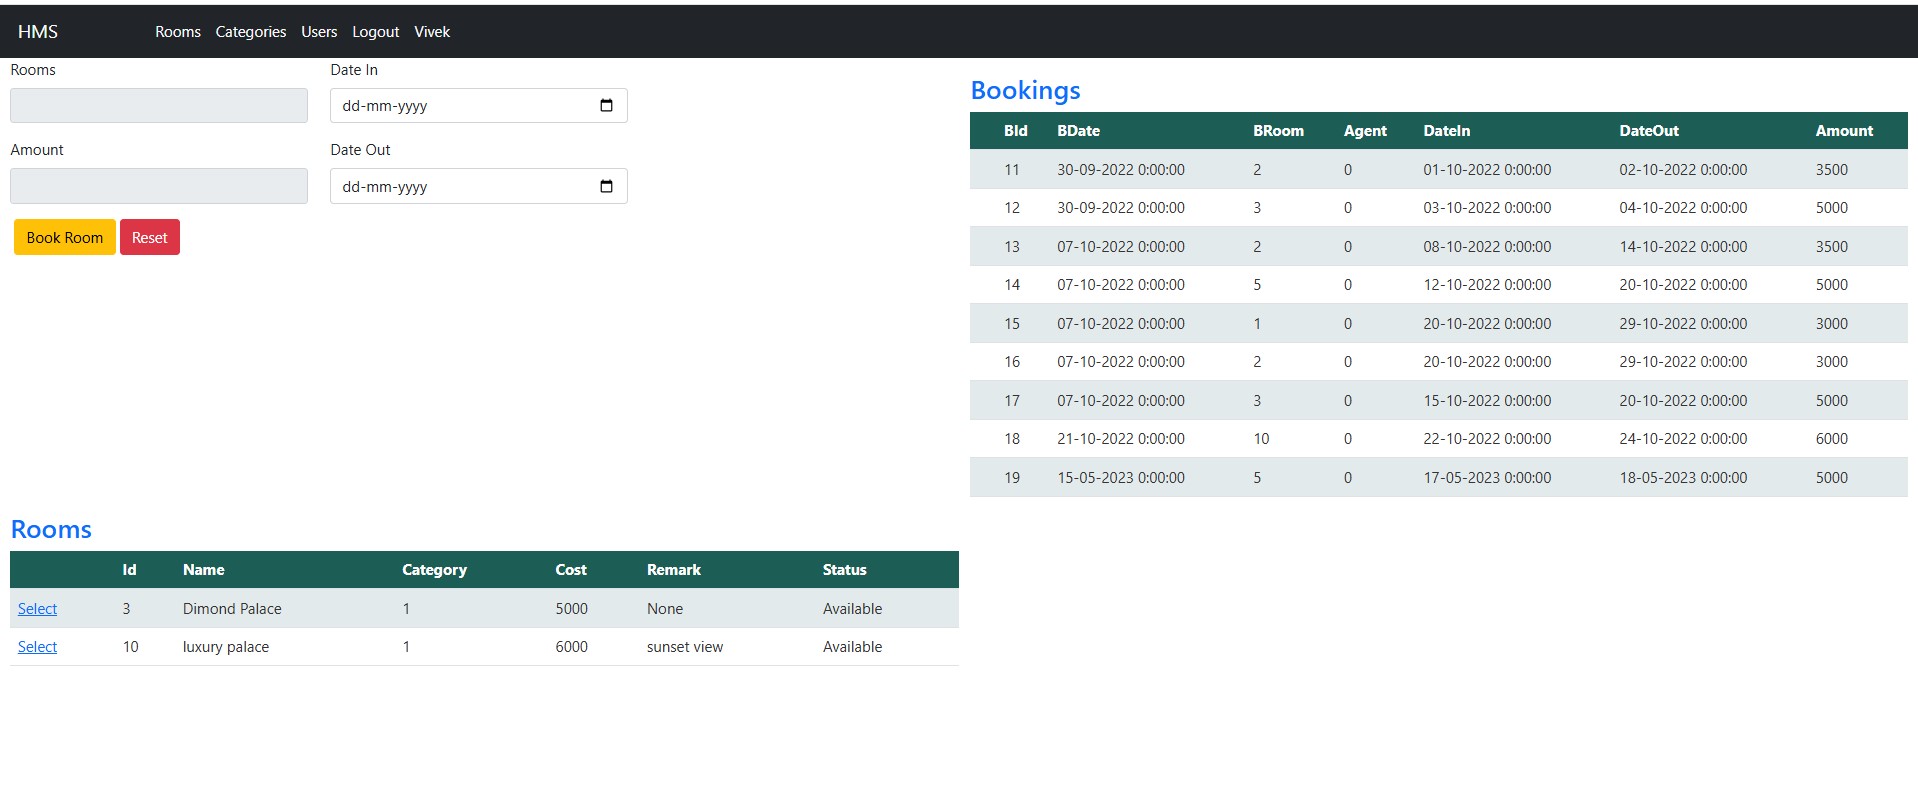Viewport: 1918px width, 786px height.
Task: Go to Categories page
Action: [x=251, y=32]
